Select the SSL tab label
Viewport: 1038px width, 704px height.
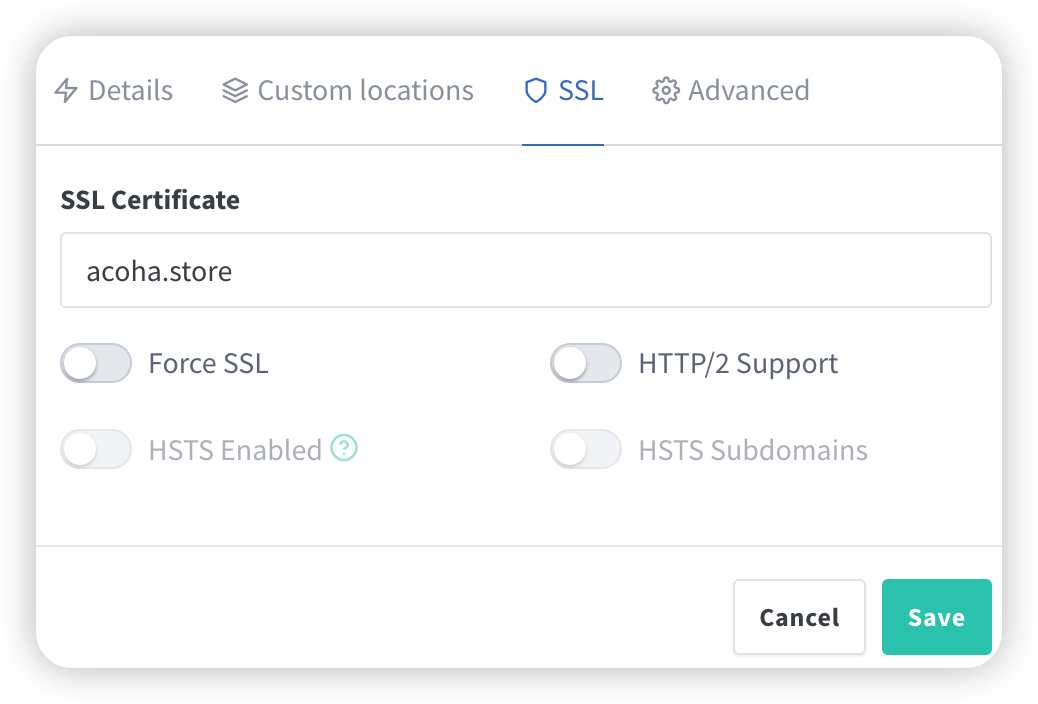click(581, 91)
